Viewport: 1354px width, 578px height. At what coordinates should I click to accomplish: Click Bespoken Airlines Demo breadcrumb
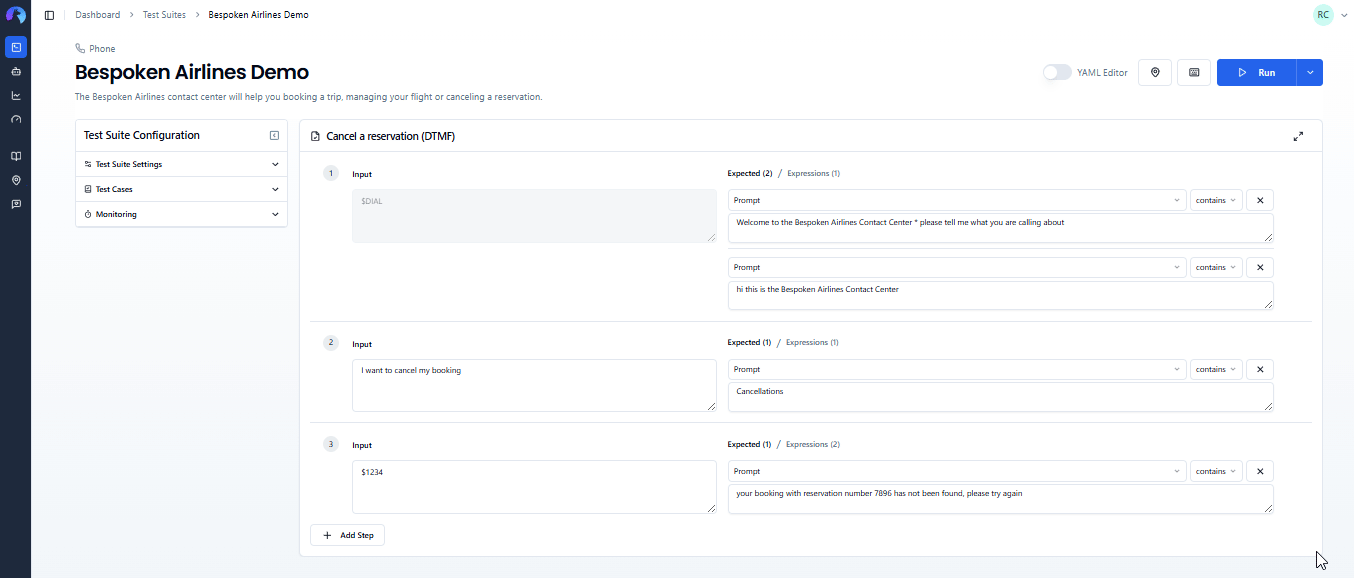coord(258,15)
